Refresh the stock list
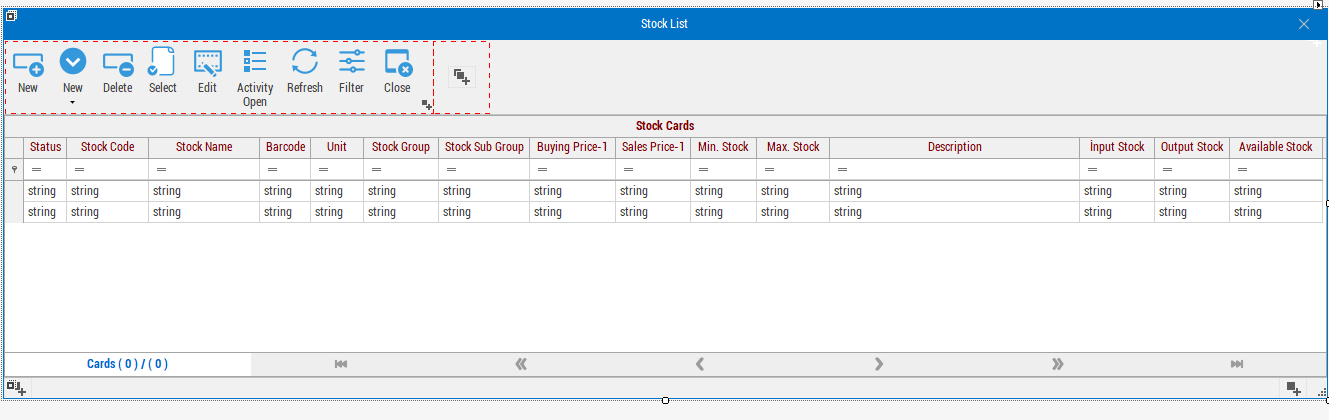 pyautogui.click(x=305, y=64)
